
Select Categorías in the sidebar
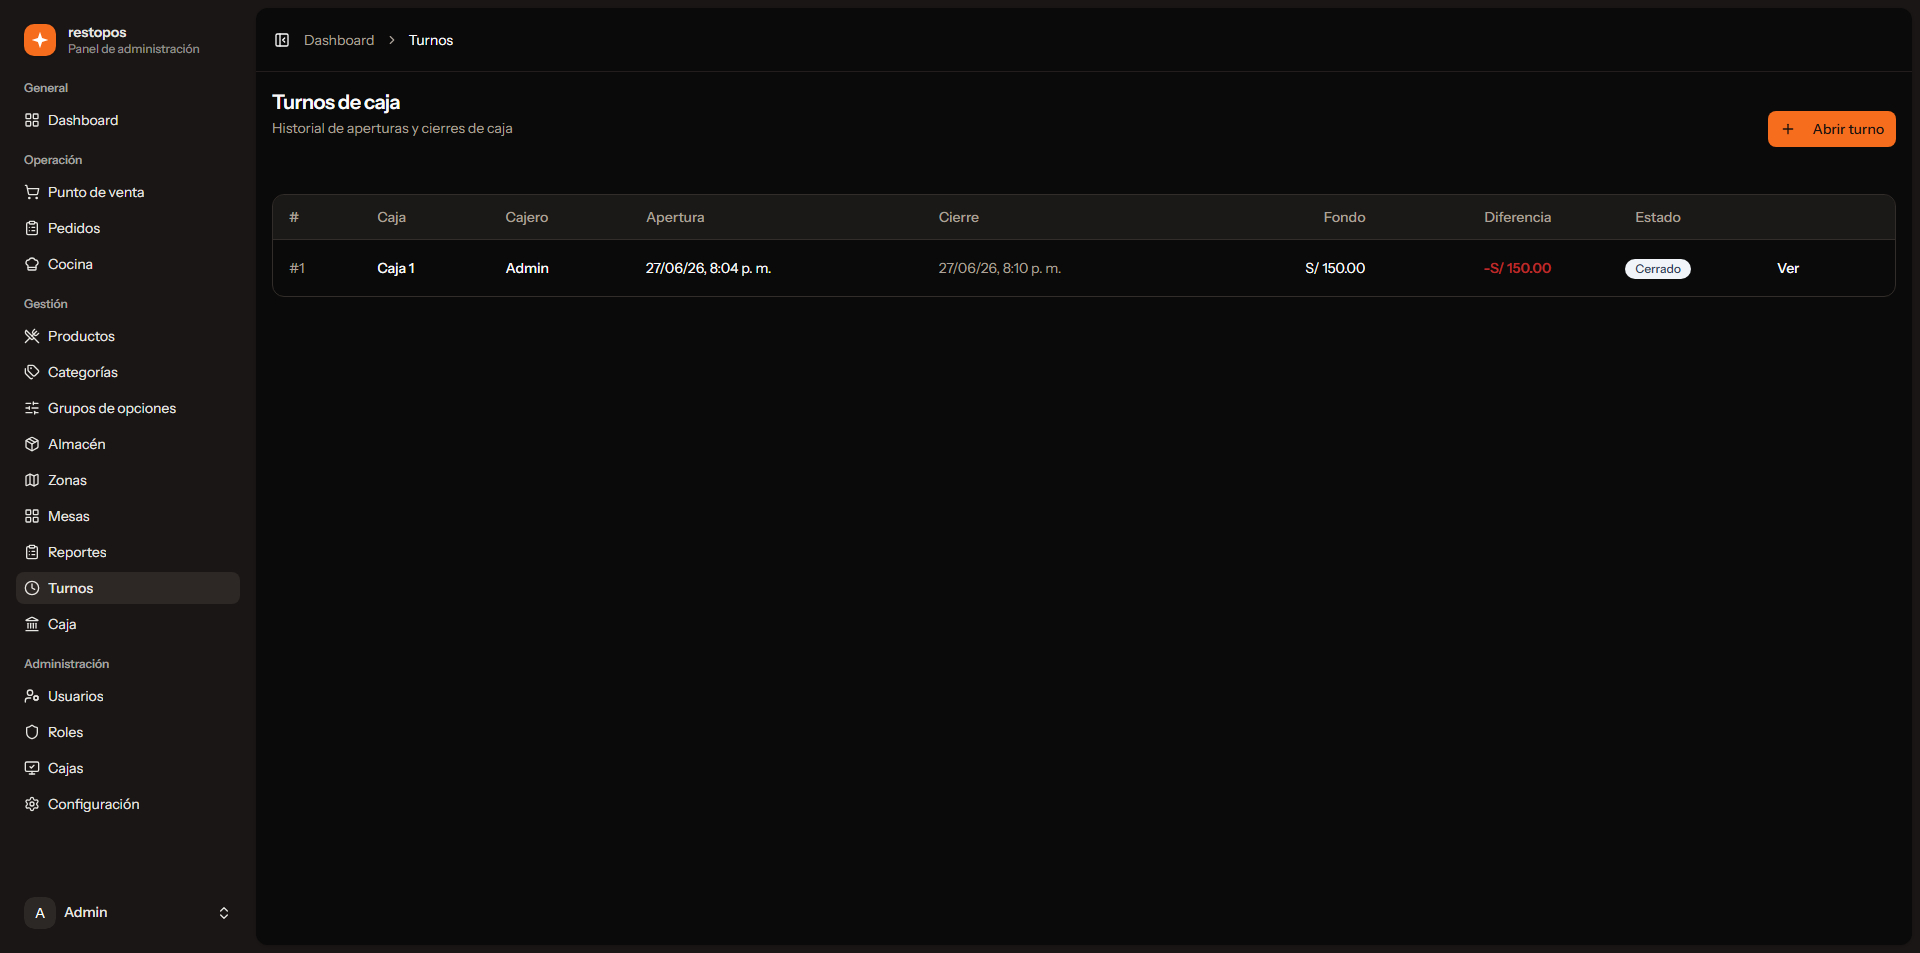point(128,372)
